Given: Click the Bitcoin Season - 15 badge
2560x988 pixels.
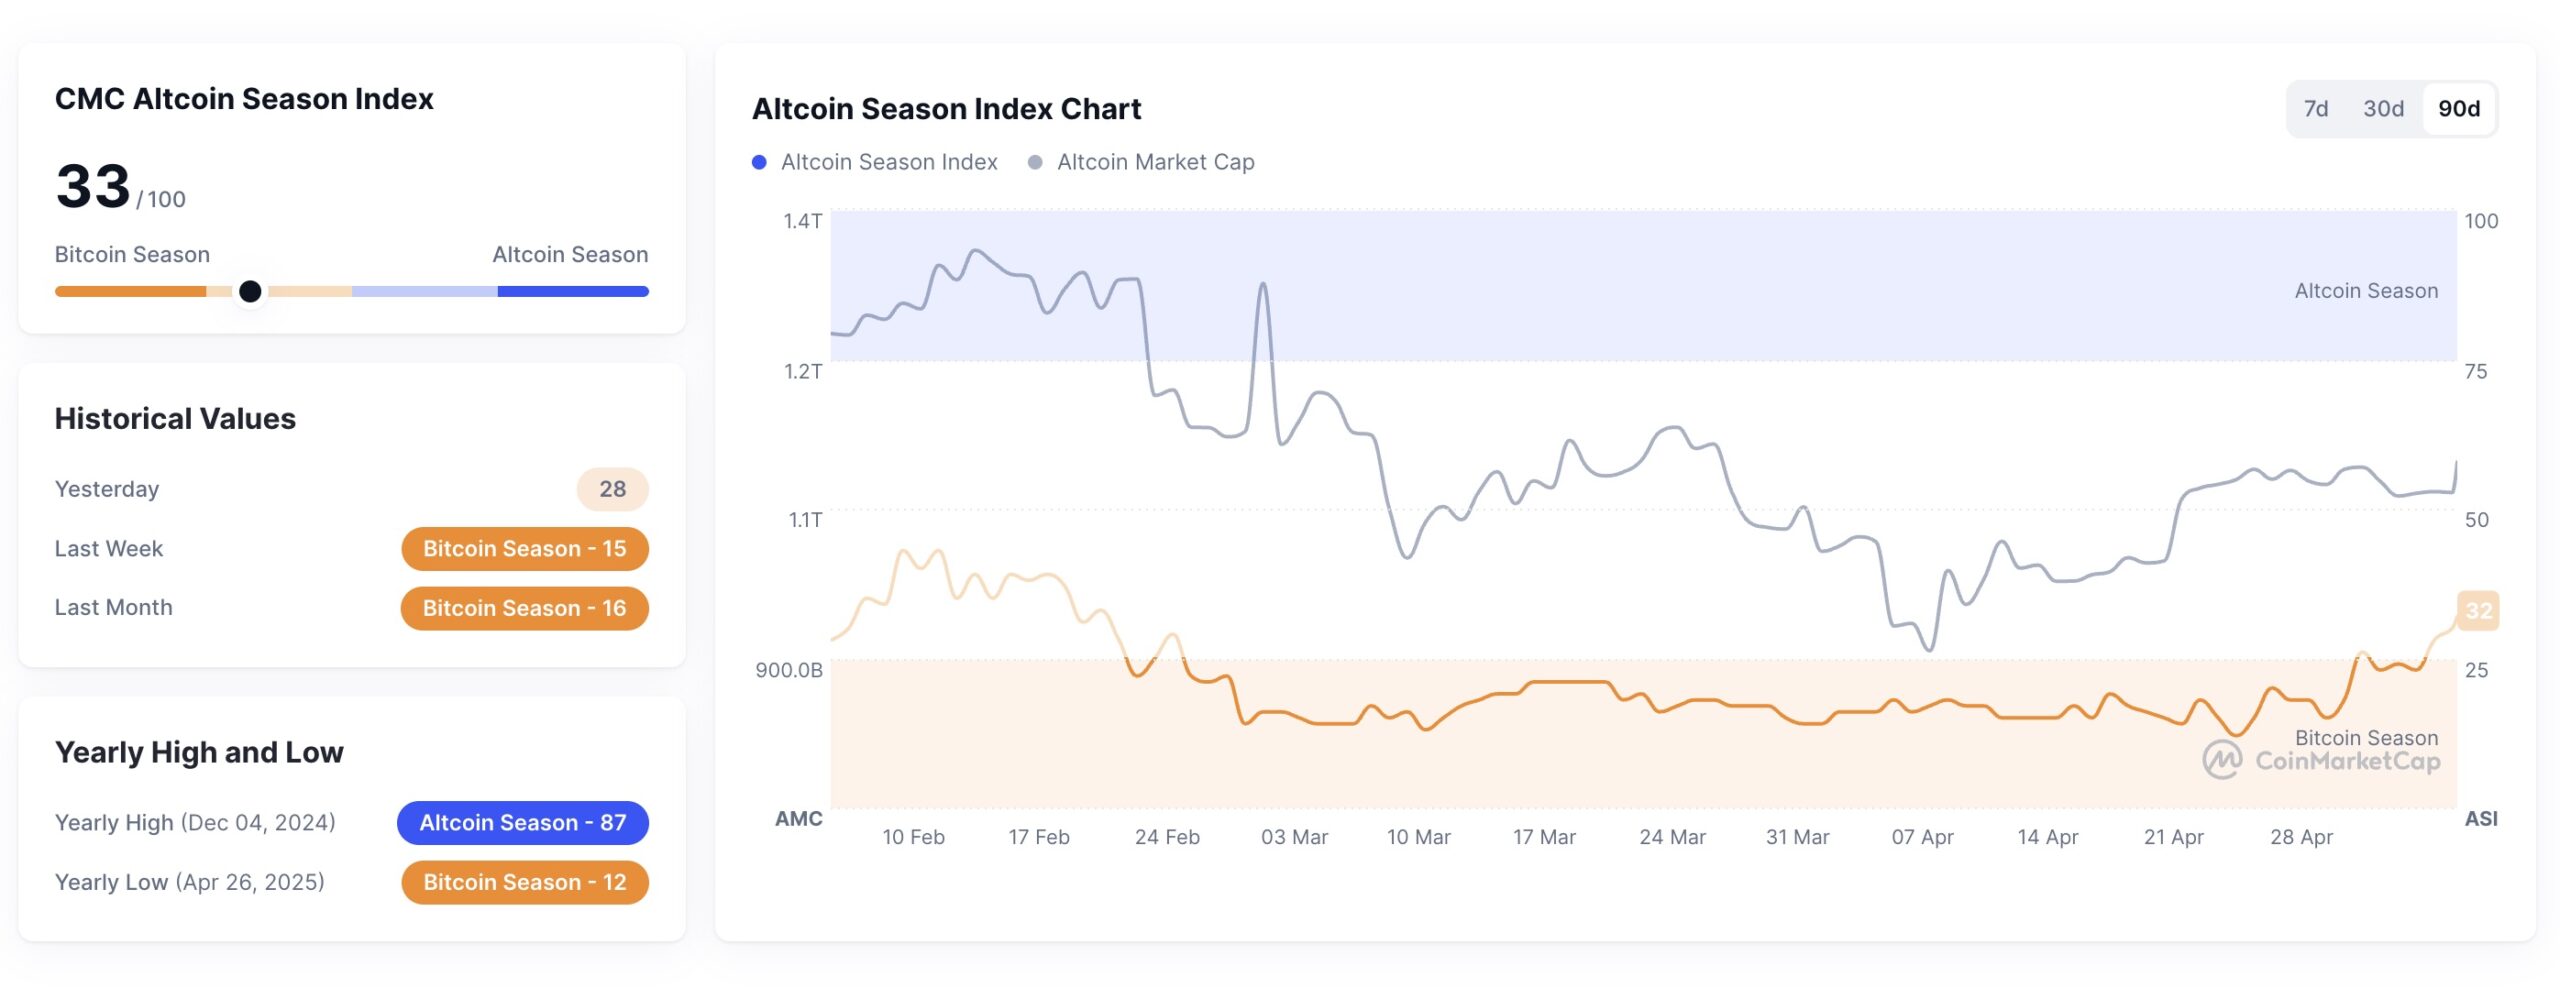Looking at the screenshot, I should click(524, 549).
